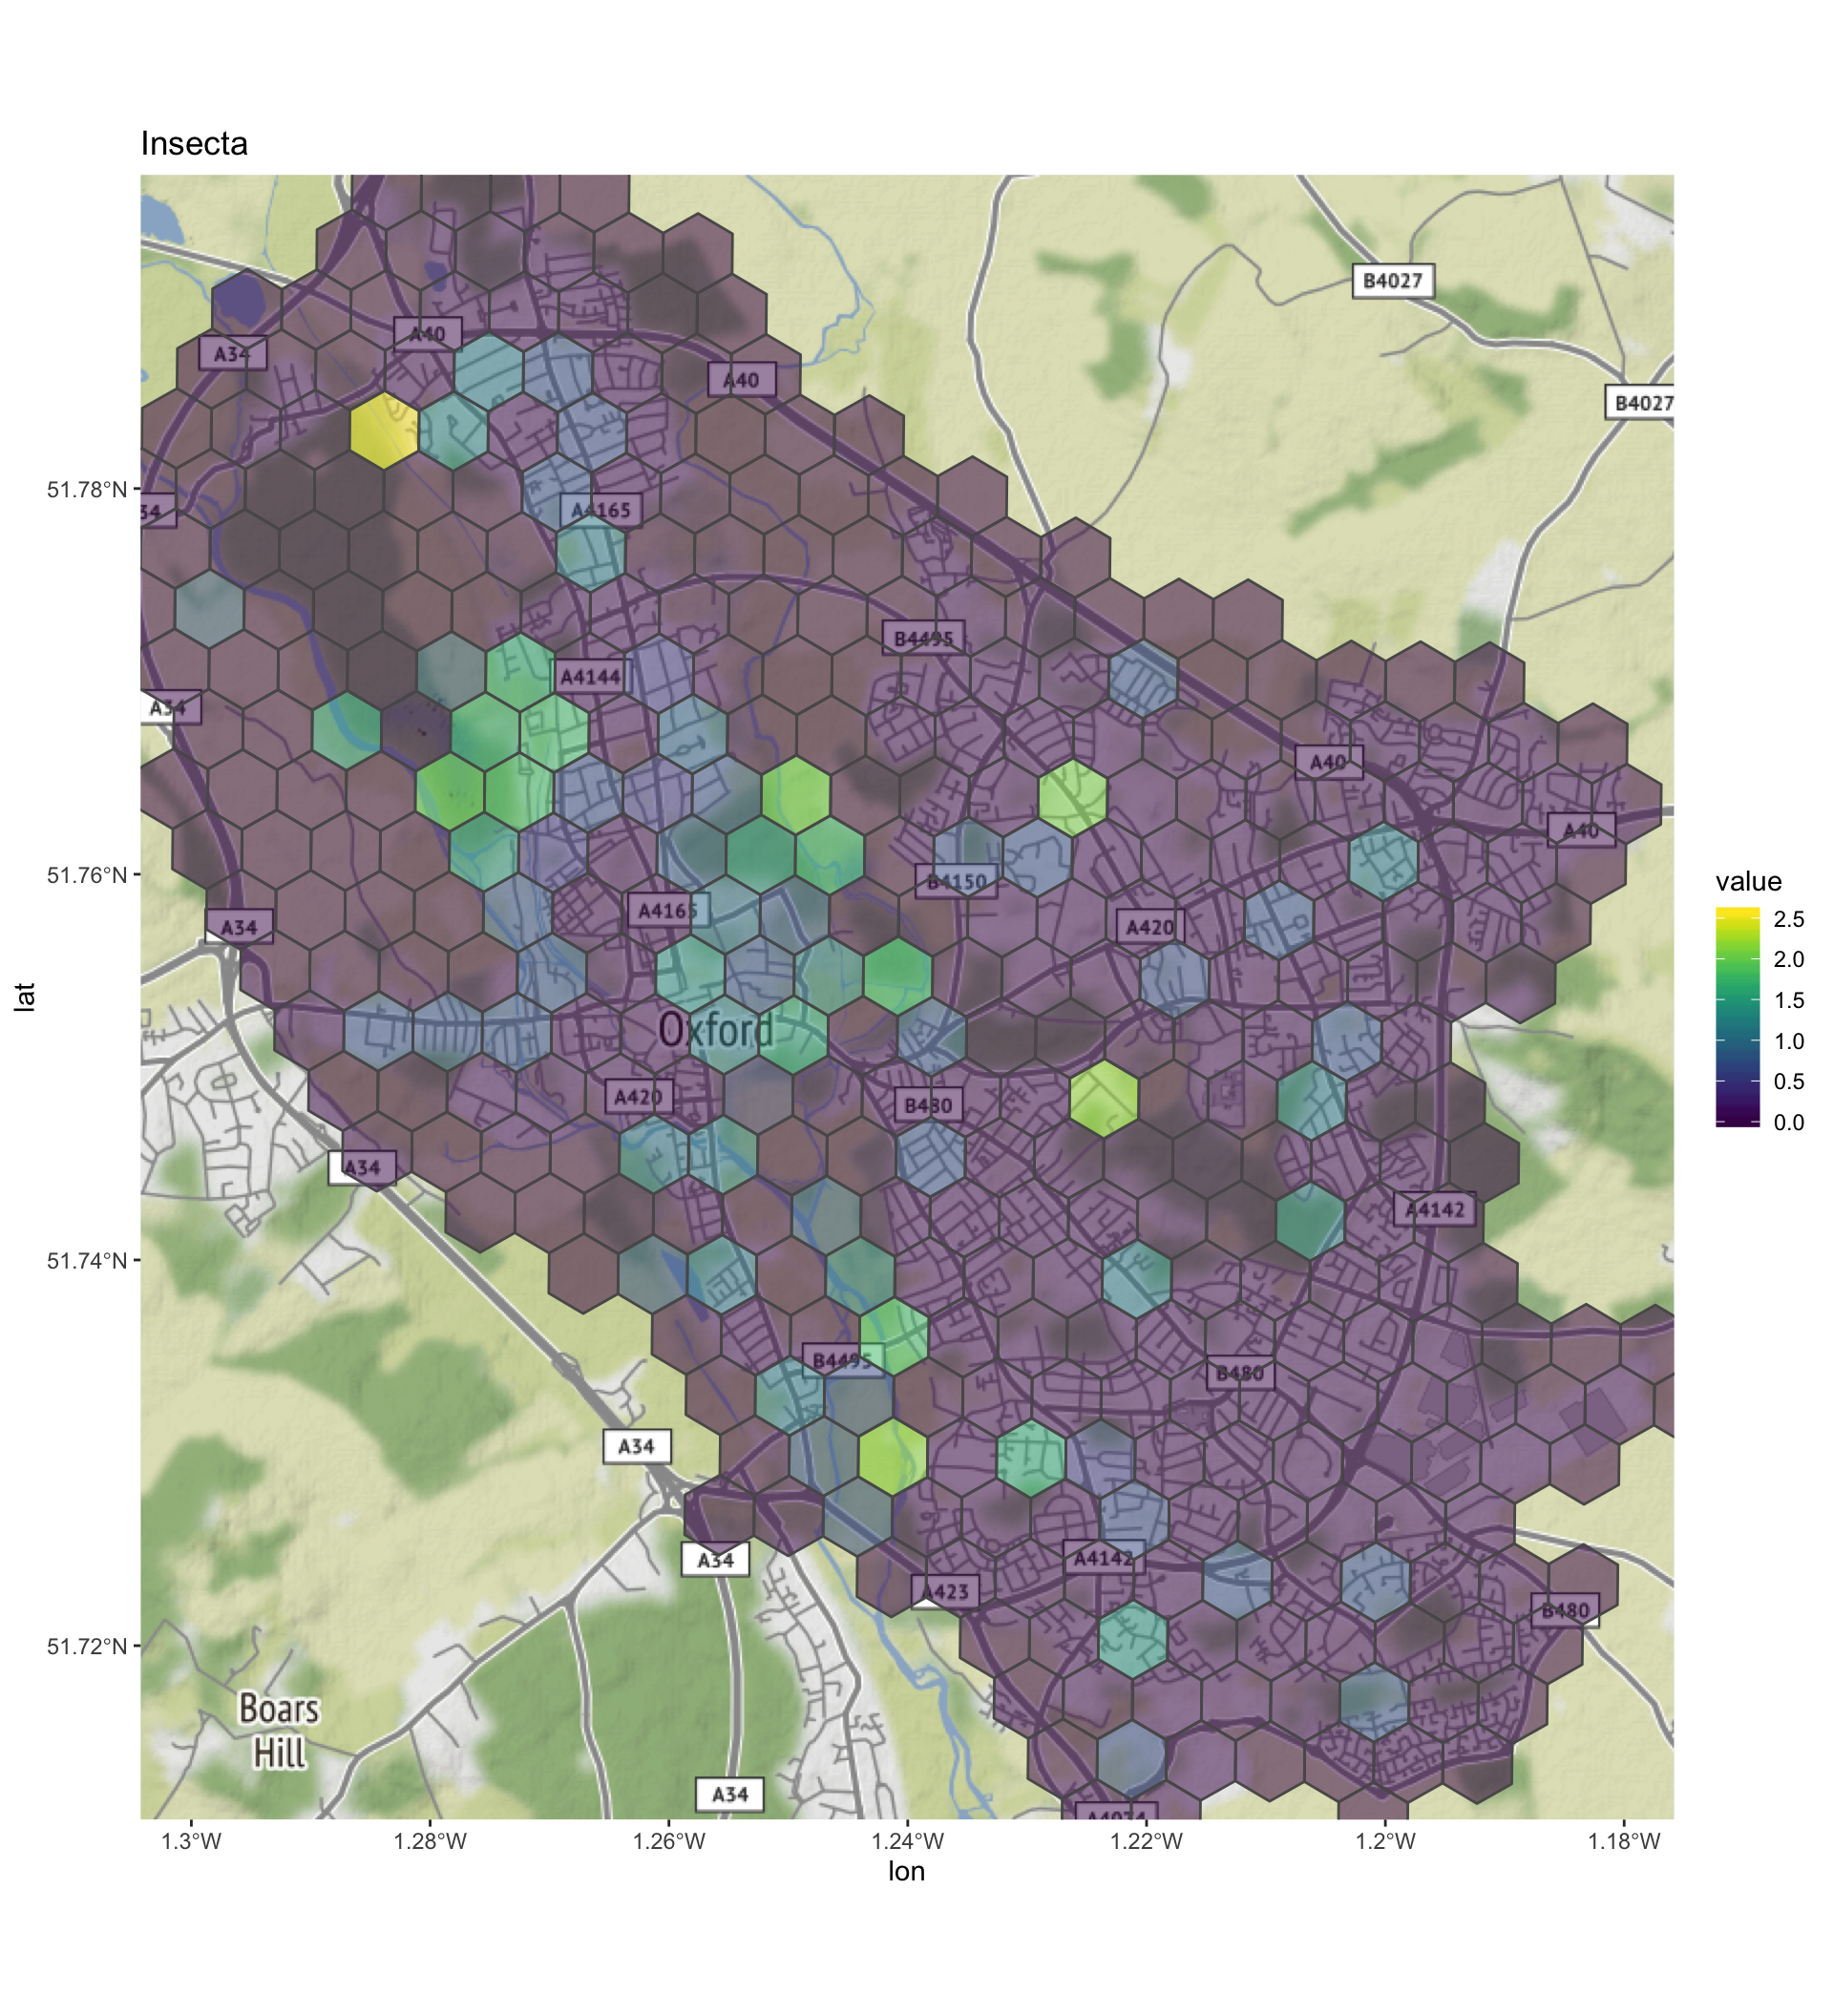Click the lat y-axis title
Image resolution: width=1833 pixels, height=2016 pixels.
click(25, 997)
